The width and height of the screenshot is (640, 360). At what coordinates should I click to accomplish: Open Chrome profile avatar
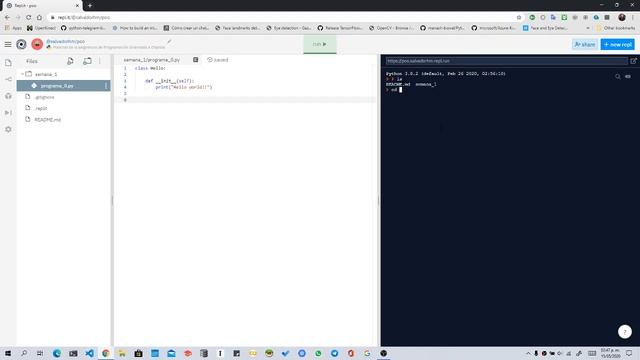pyautogui.click(x=622, y=17)
